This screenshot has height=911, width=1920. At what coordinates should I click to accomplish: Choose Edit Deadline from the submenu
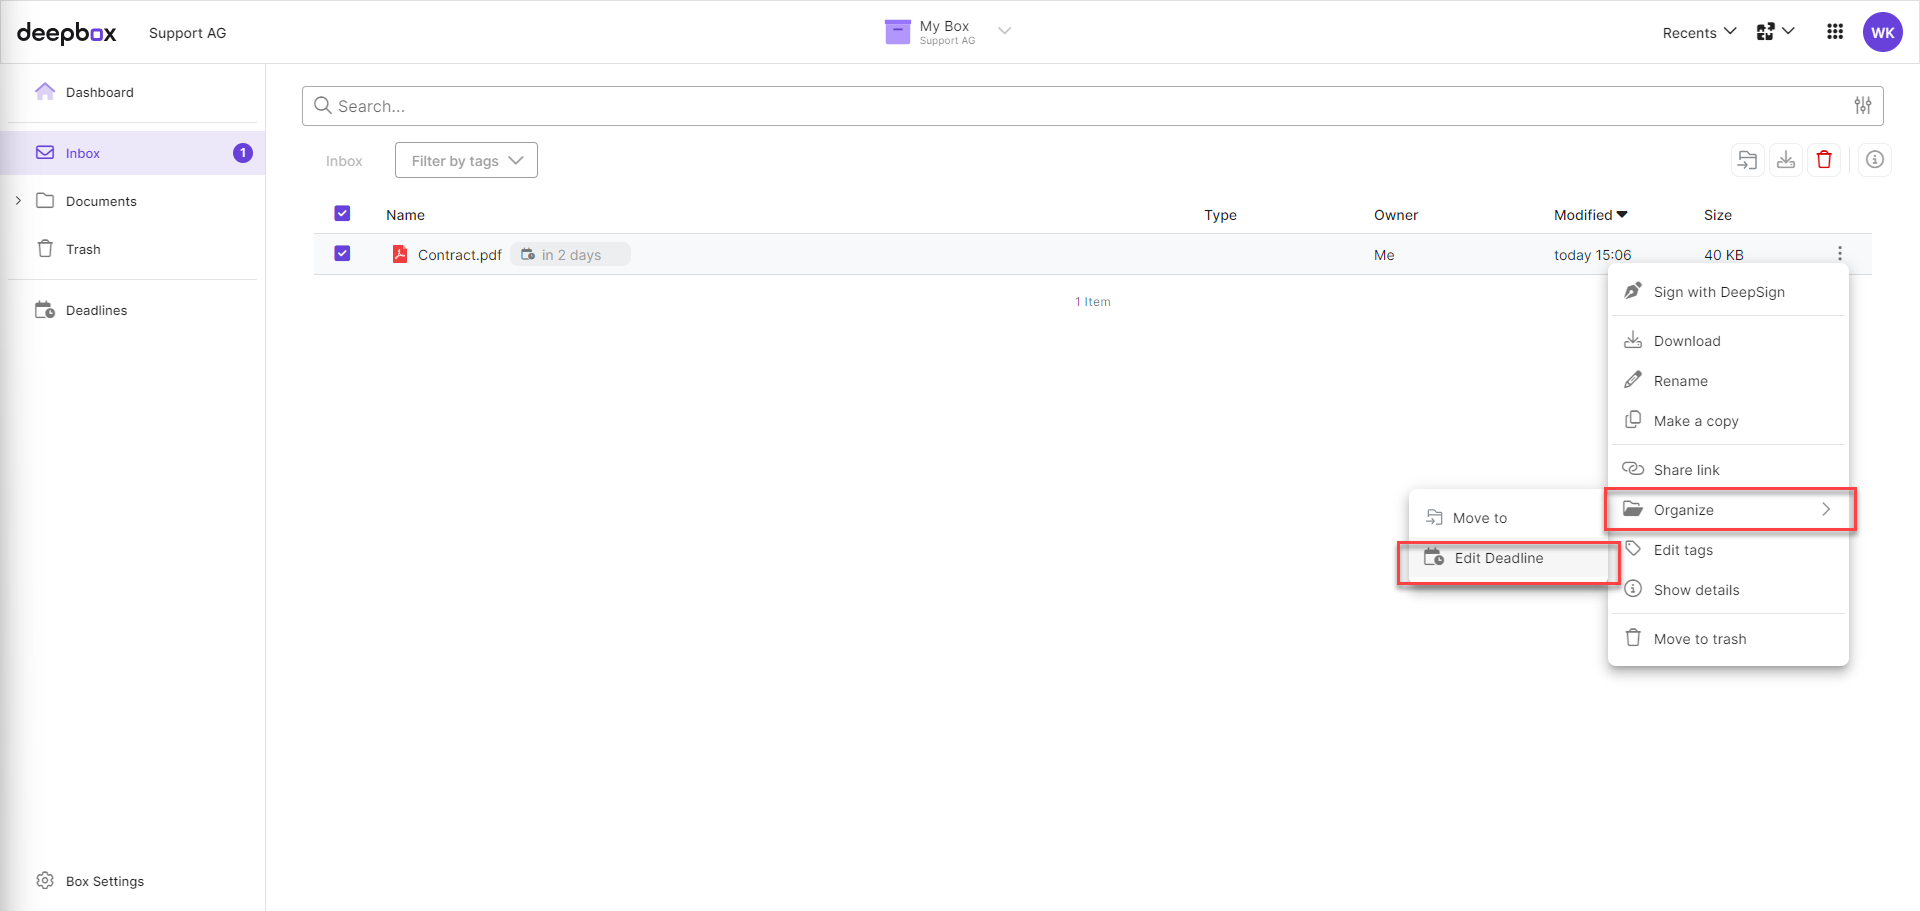pos(1498,558)
